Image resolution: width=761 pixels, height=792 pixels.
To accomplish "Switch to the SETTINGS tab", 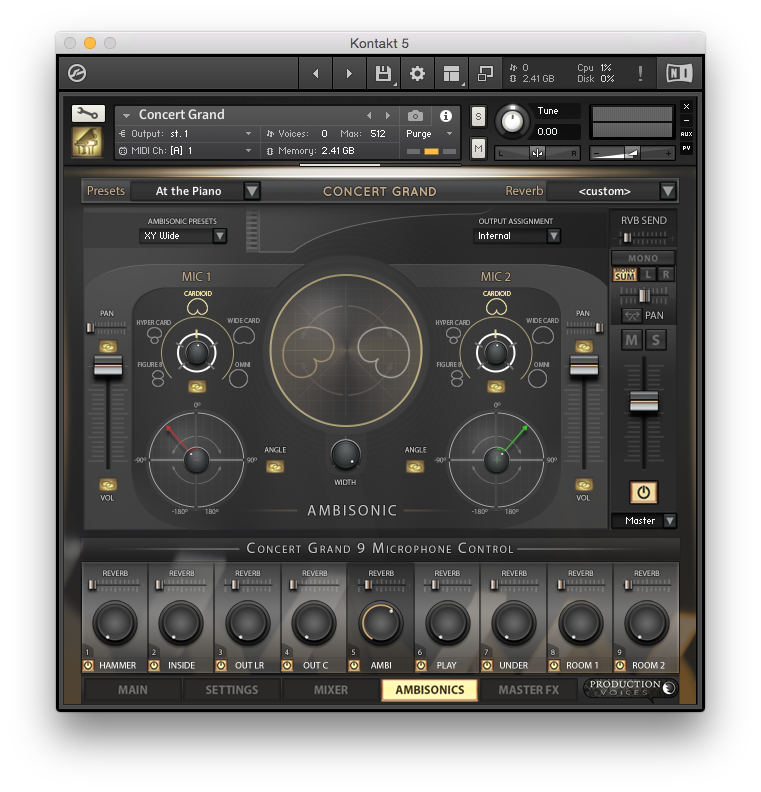I will [x=232, y=690].
